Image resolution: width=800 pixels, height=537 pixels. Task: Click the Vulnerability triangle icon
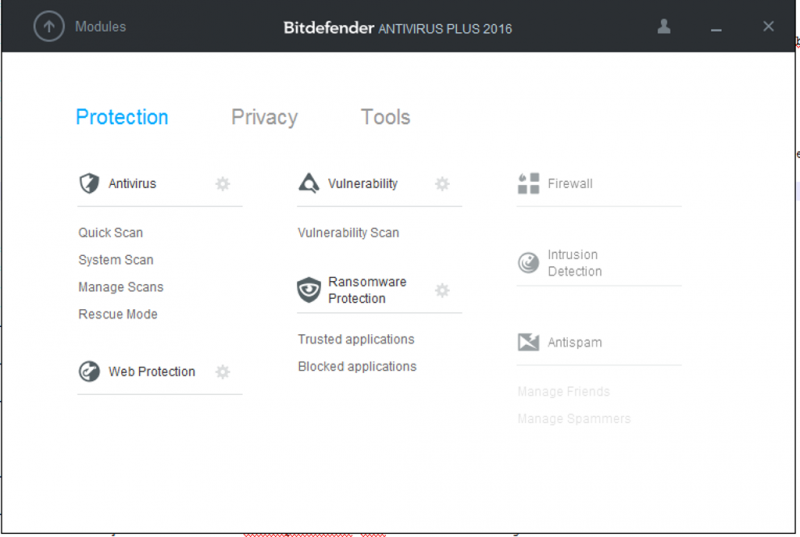[x=309, y=183]
